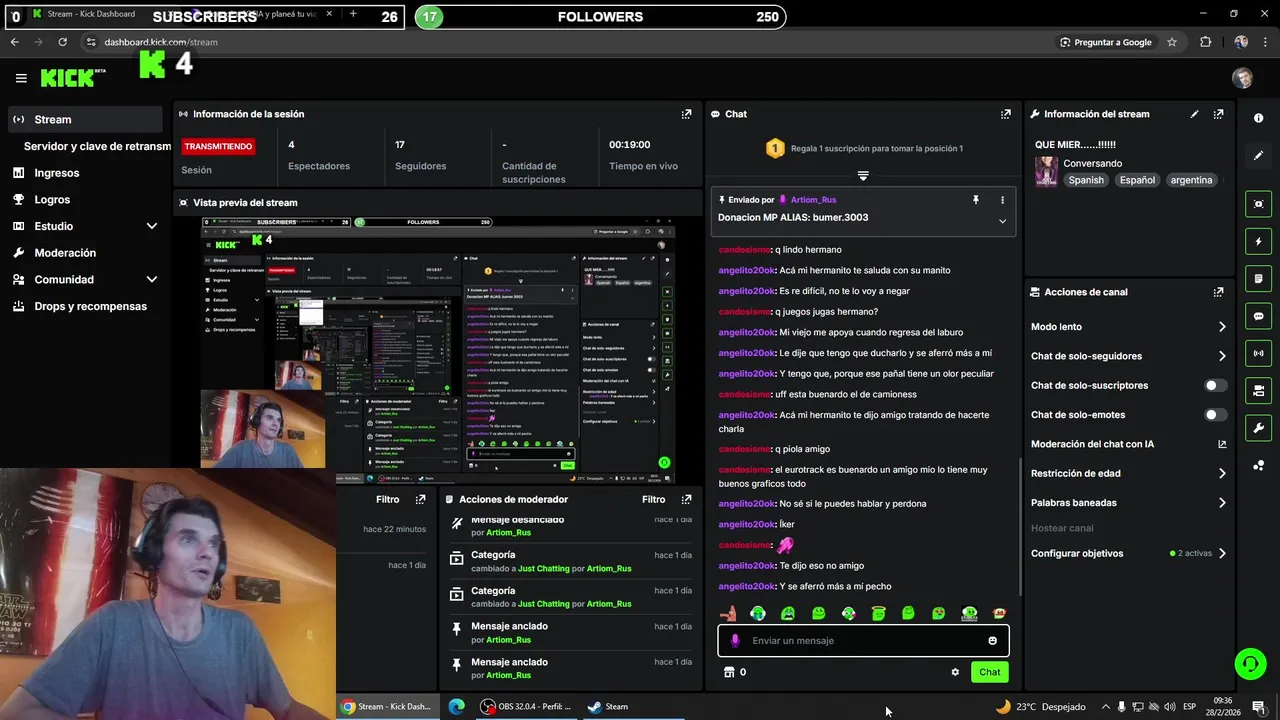
Task: Open the hamburger menu next to Kick logo
Action: 21,78
